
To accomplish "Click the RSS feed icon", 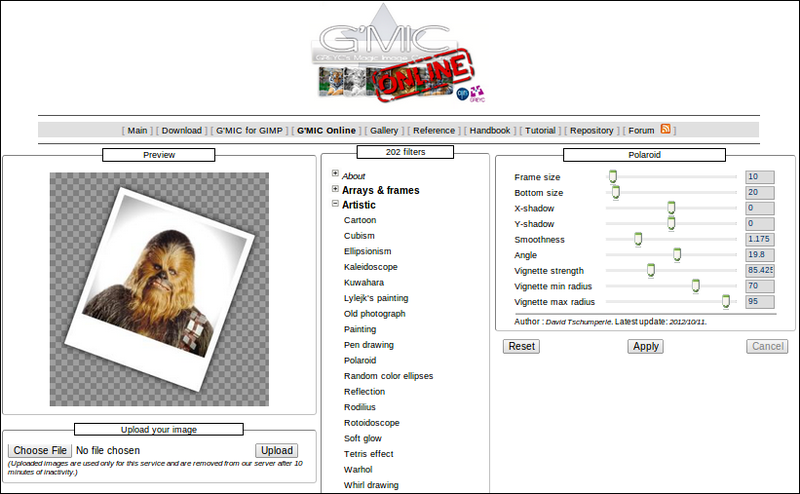I will tap(666, 129).
